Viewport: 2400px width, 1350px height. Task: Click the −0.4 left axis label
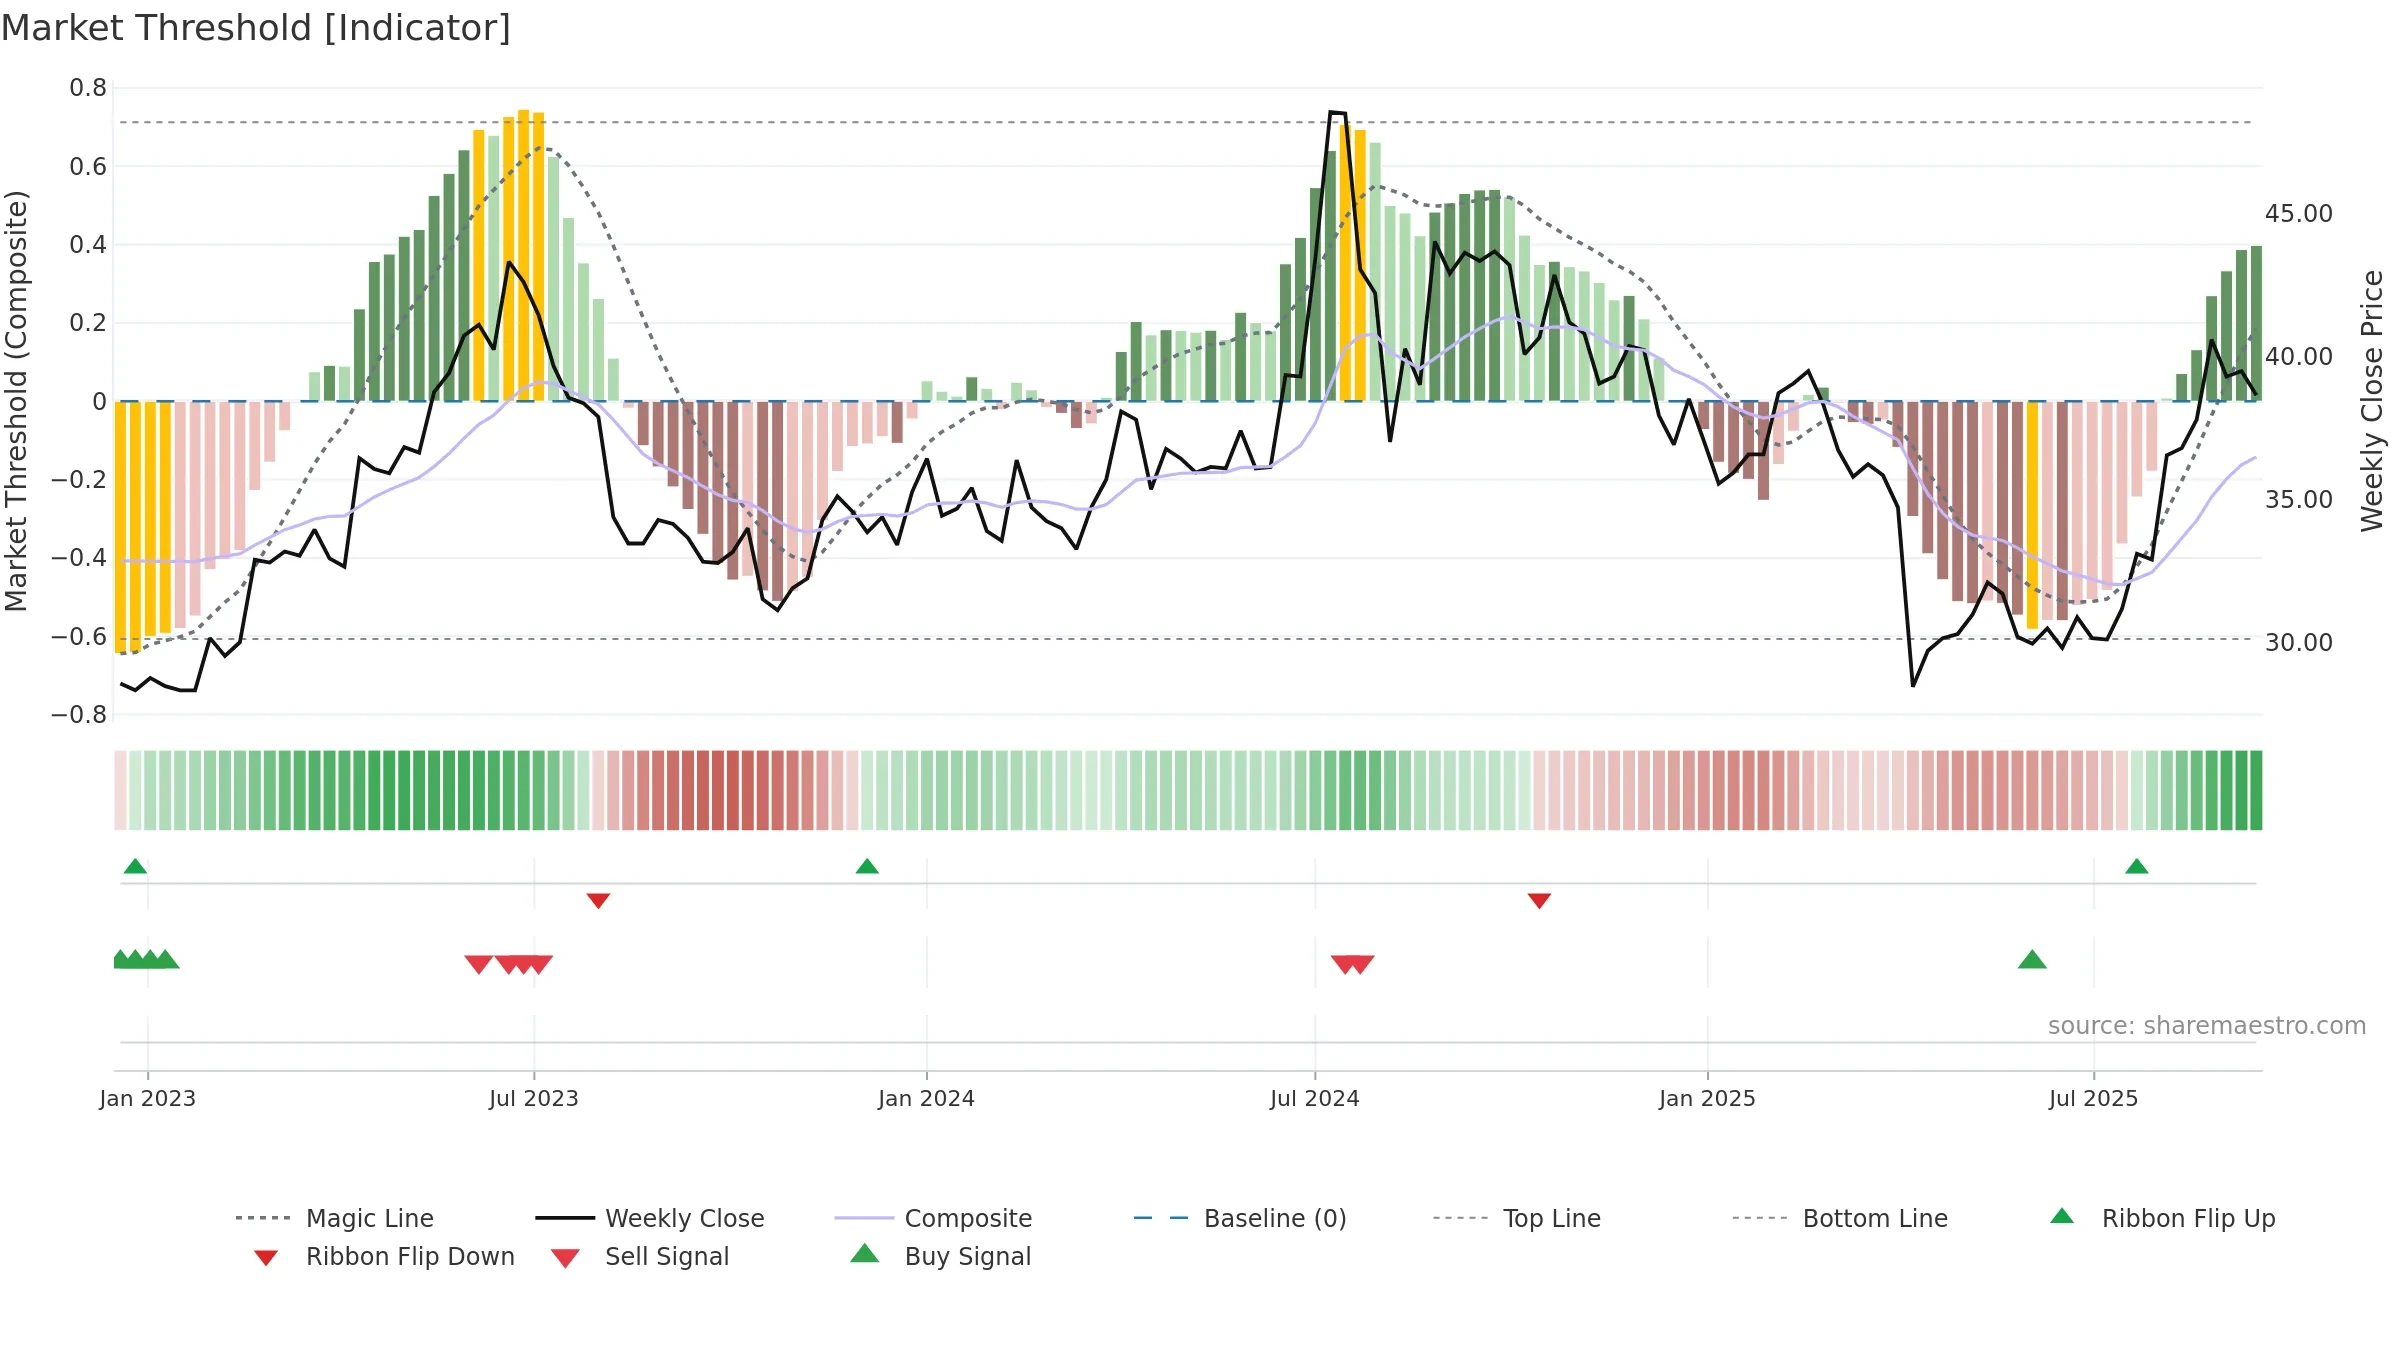coord(79,558)
